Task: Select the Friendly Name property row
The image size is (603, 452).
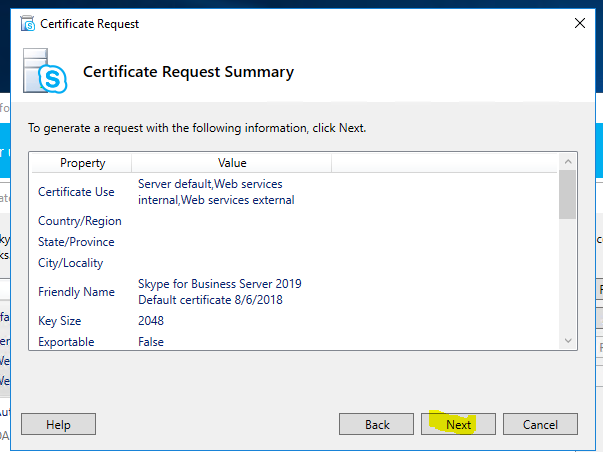Action: pyautogui.click(x=294, y=292)
